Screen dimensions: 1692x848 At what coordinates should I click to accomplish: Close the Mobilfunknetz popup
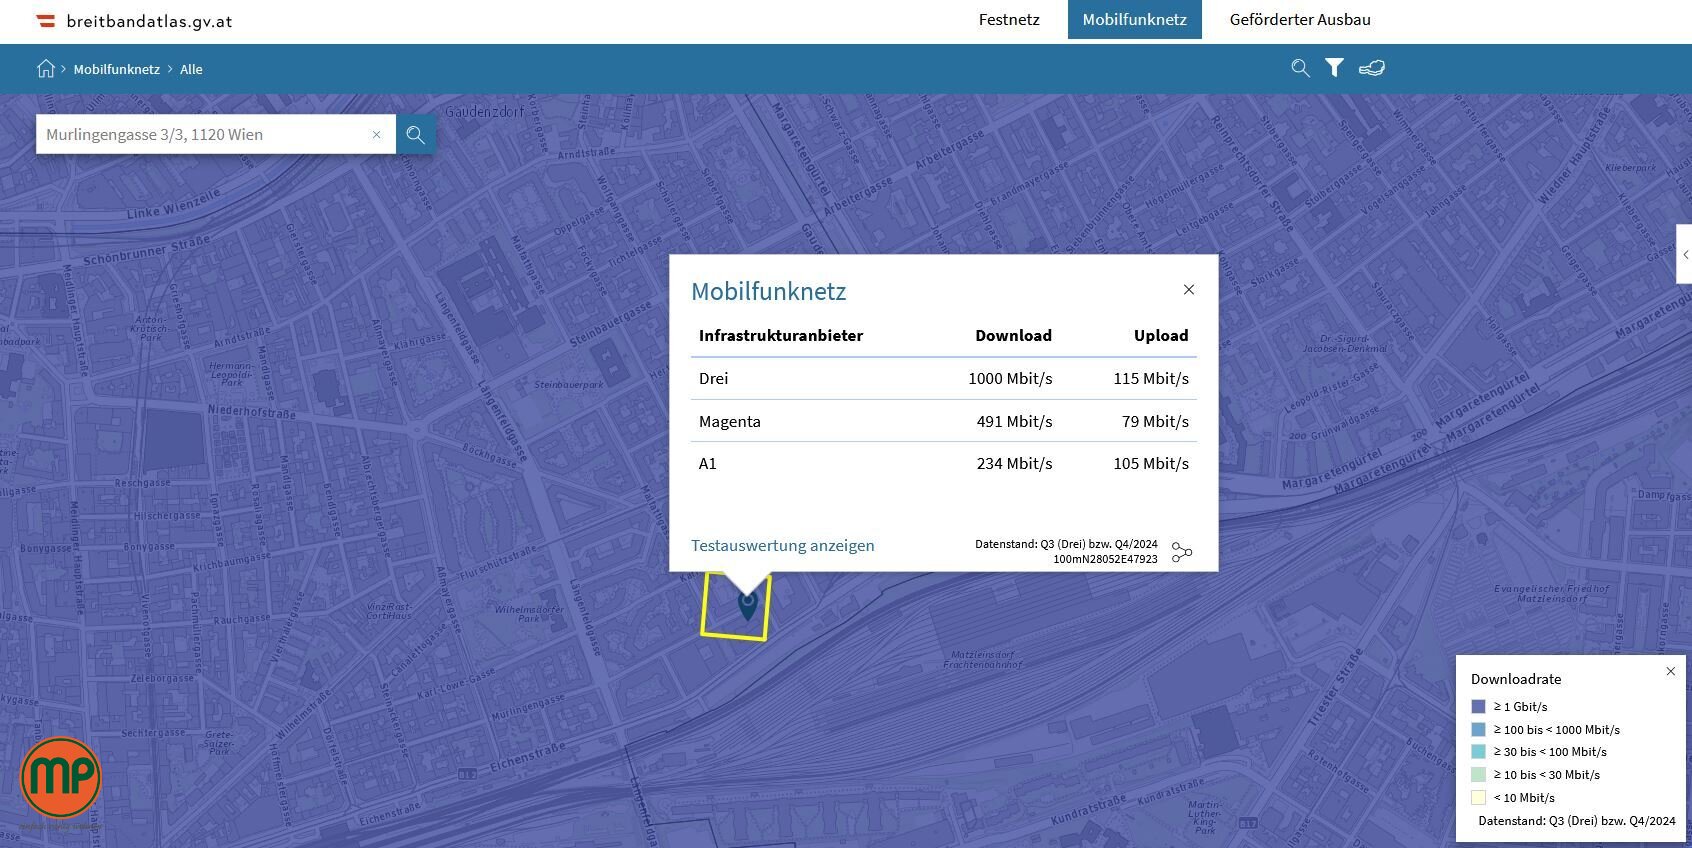(x=1189, y=290)
